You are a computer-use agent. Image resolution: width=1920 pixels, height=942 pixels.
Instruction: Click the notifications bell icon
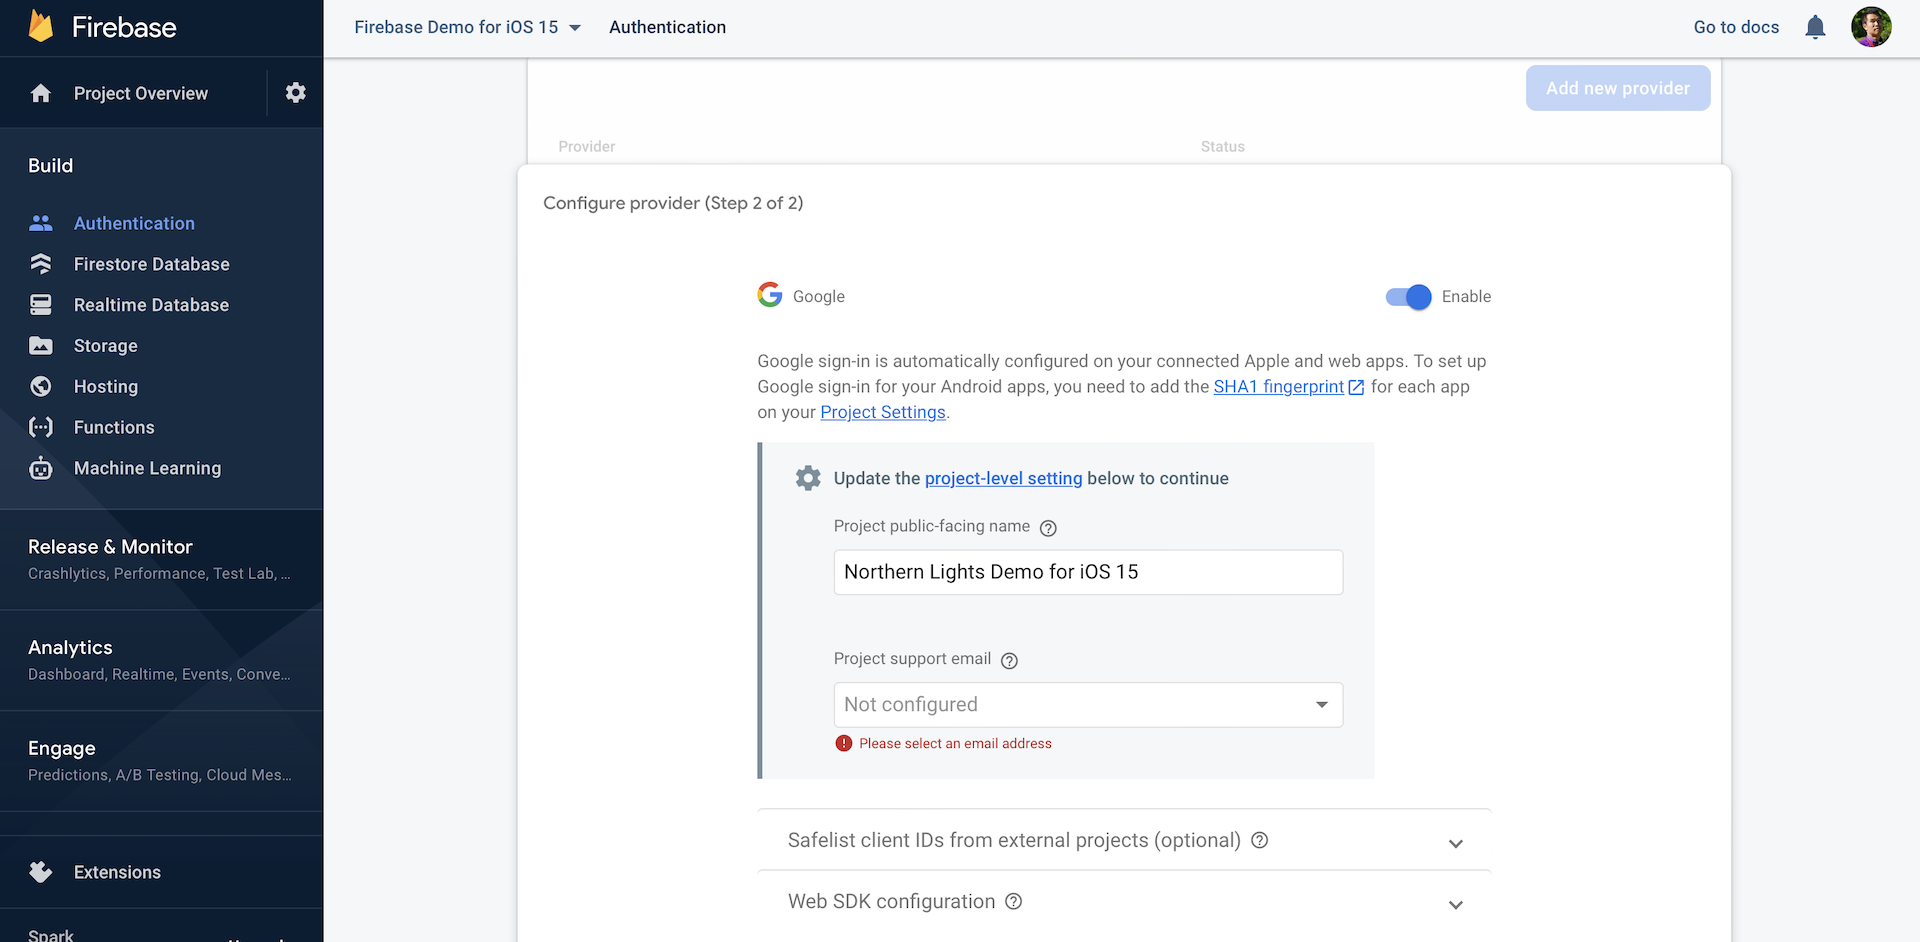click(1815, 27)
